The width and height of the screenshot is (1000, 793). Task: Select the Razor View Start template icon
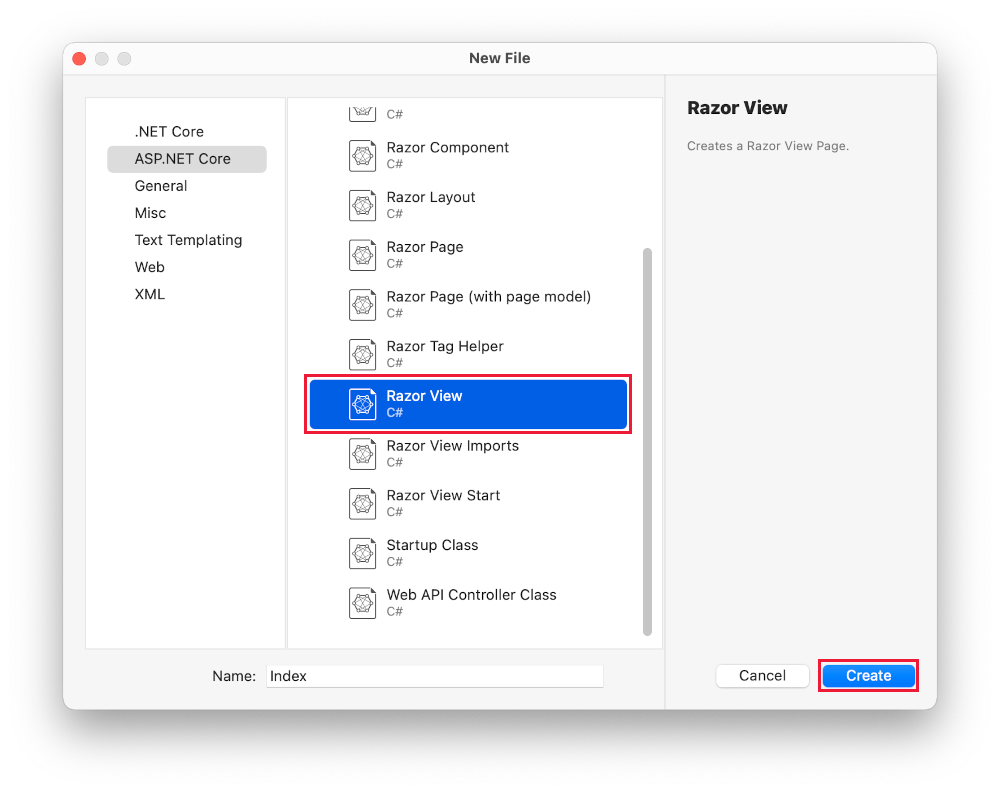[362, 503]
